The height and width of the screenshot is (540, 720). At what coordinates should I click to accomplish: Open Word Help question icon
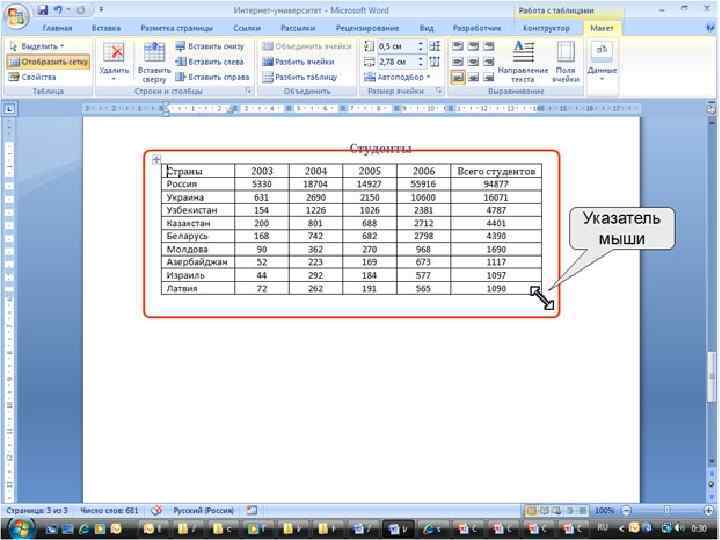(711, 28)
